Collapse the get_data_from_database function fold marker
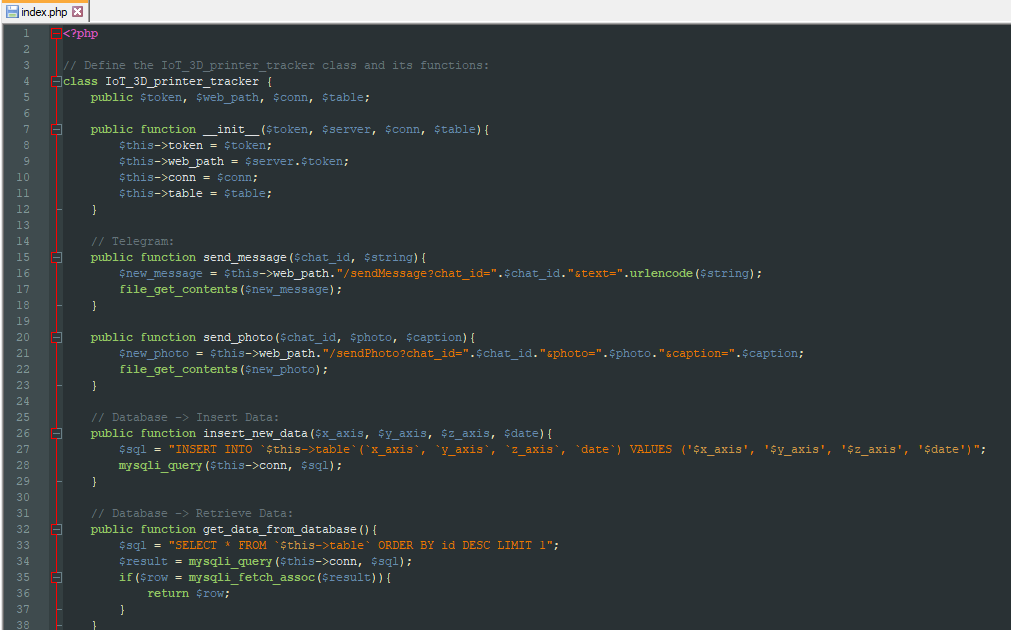Screen dimensions: 1011x630 57,529
